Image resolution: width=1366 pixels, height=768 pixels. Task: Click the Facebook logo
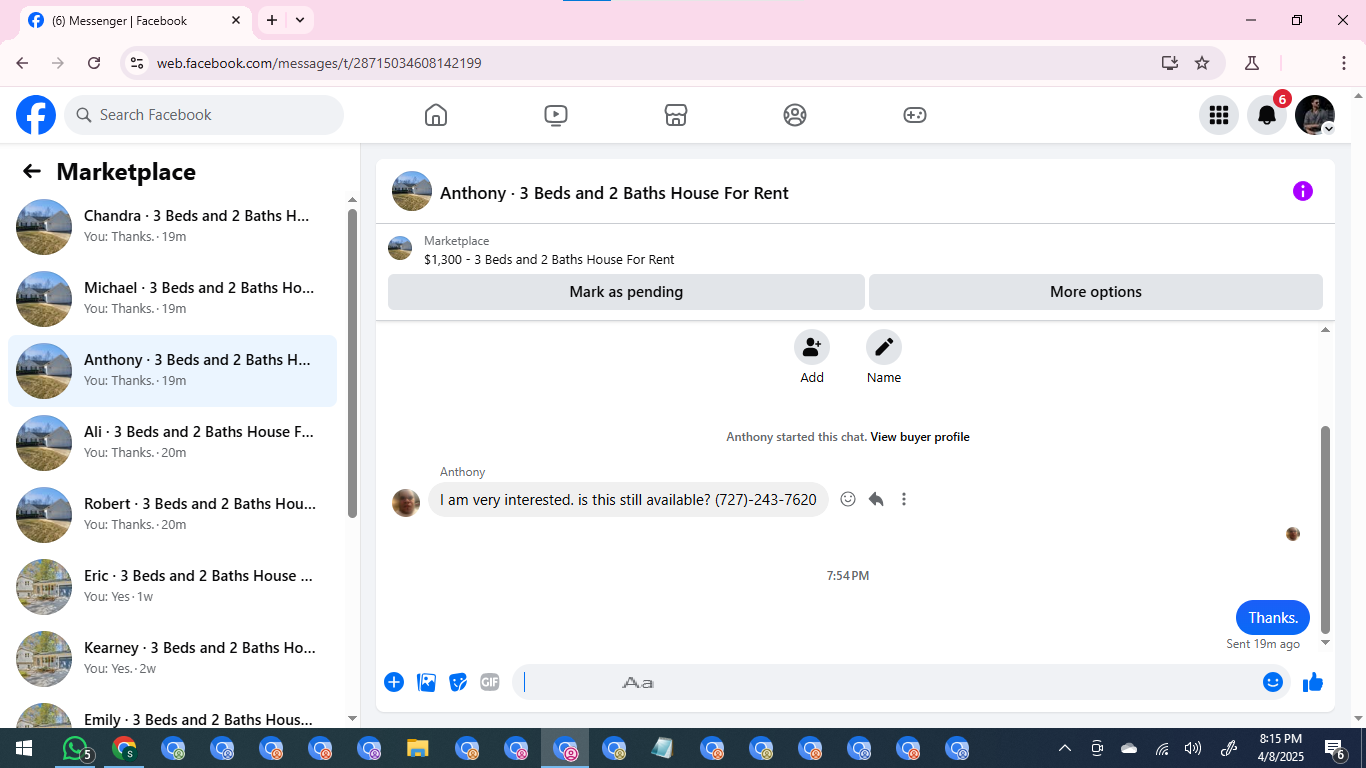click(x=36, y=115)
